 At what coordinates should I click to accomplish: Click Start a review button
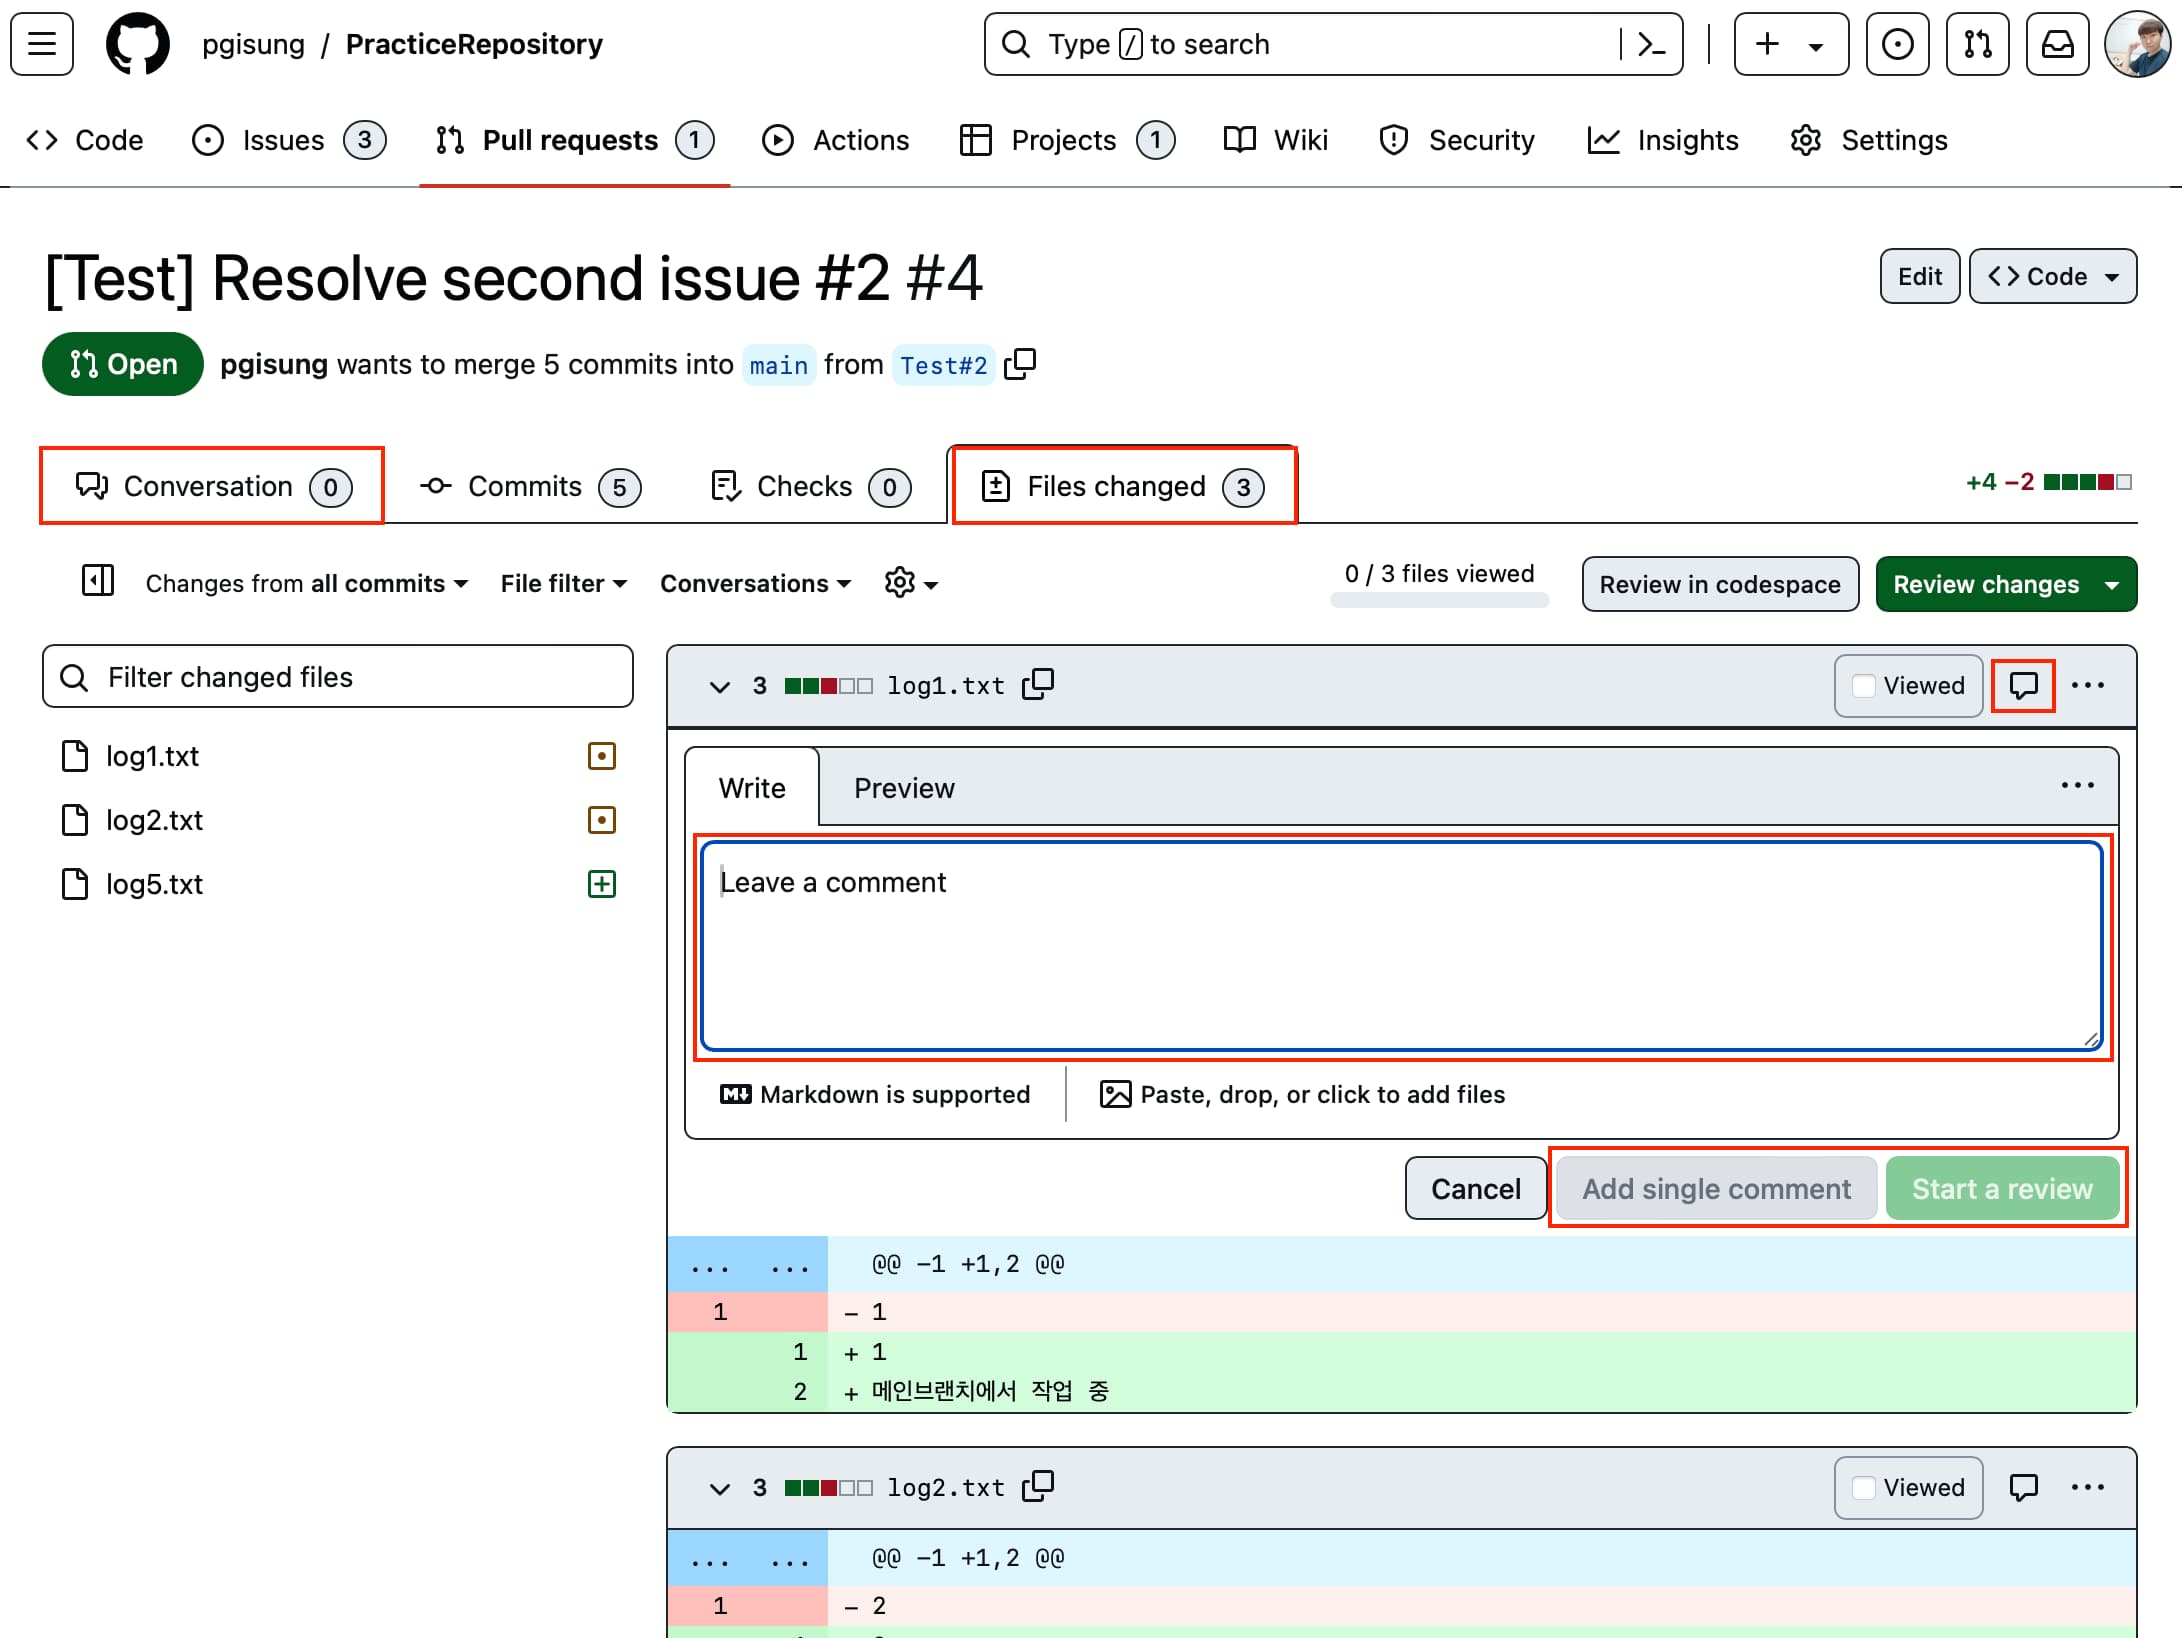point(2001,1187)
